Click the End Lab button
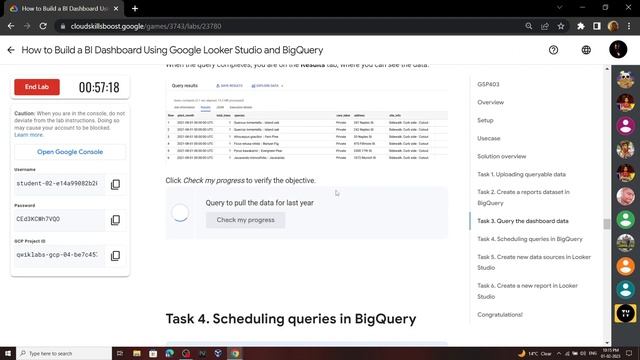Screen dimensions: 640x360 point(37,87)
